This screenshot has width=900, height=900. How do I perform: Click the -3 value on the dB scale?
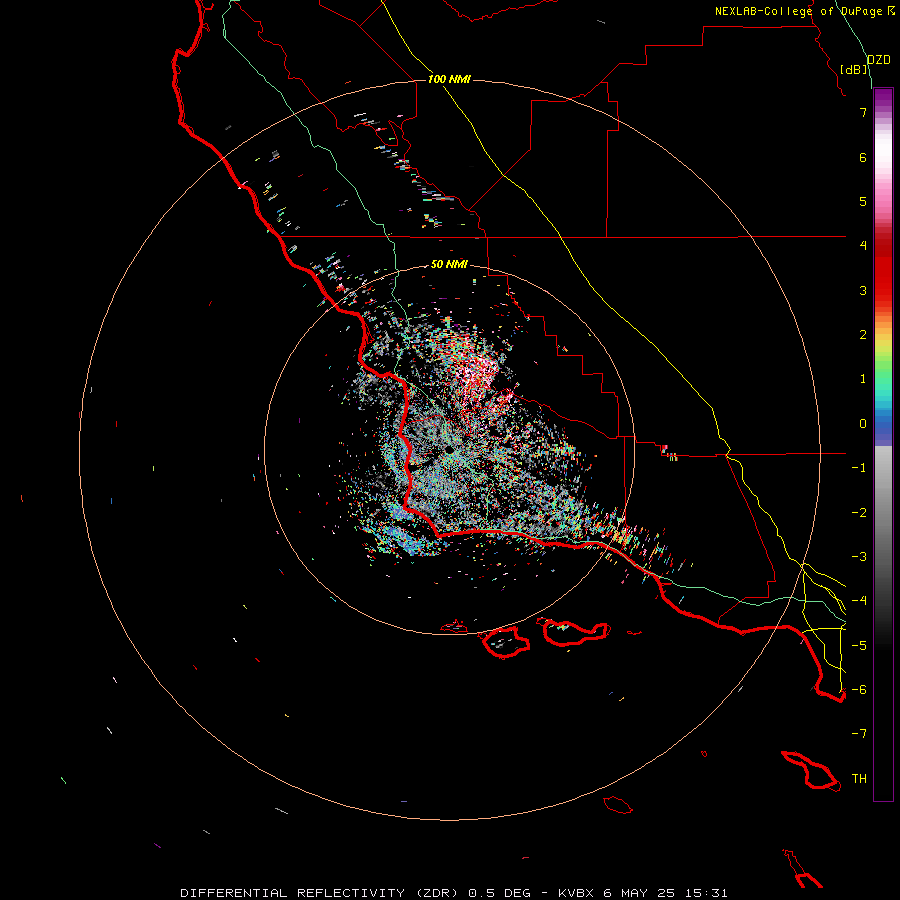[859, 557]
